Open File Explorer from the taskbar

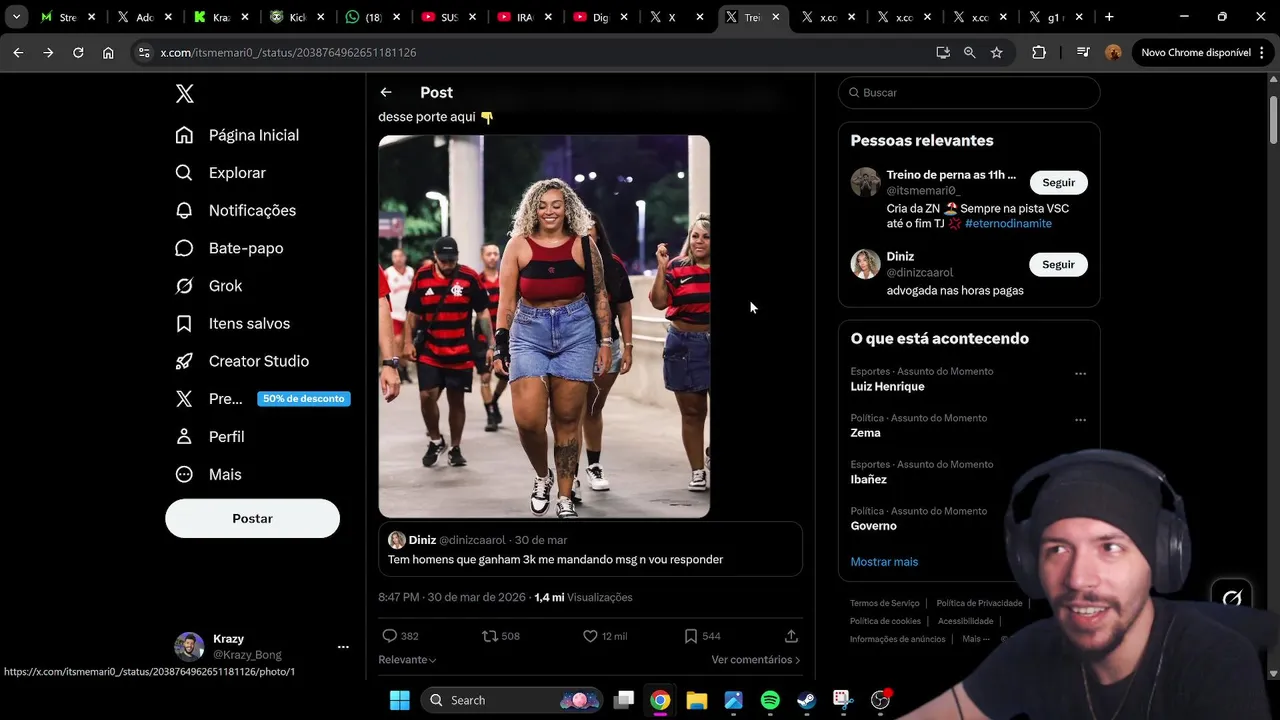coord(697,700)
